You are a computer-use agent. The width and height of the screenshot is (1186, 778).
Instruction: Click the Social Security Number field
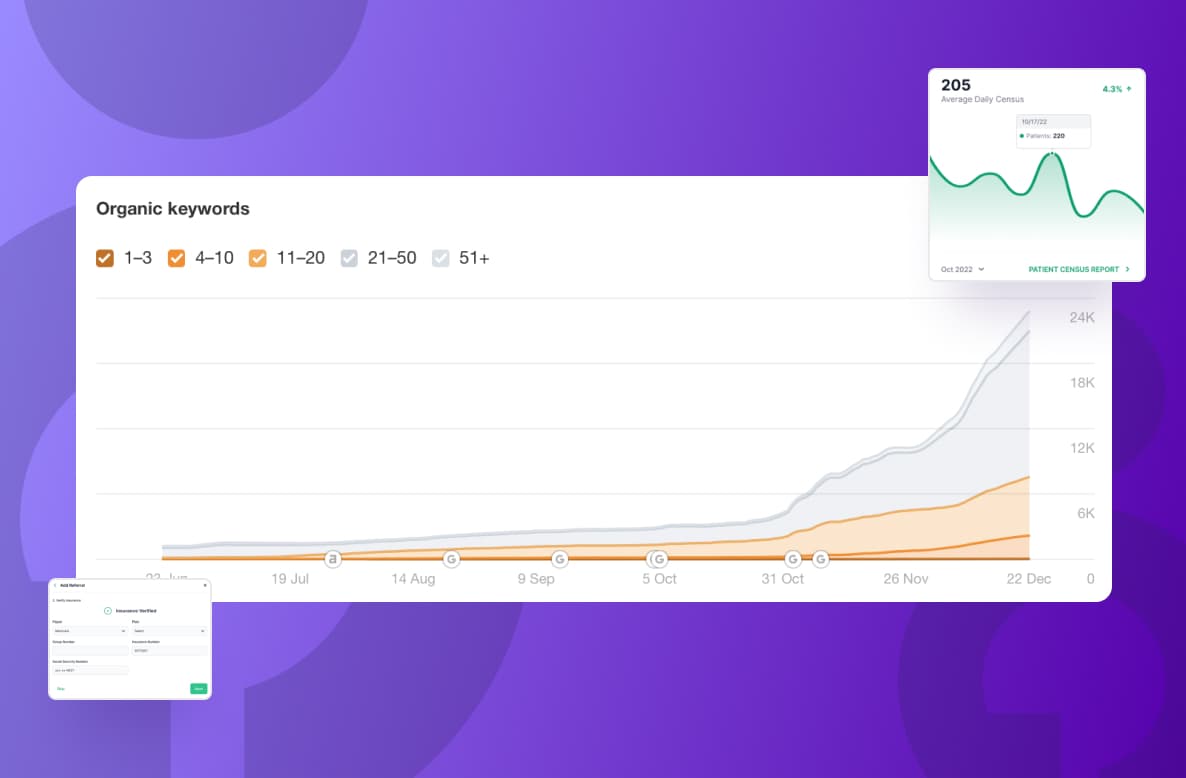tap(90, 670)
